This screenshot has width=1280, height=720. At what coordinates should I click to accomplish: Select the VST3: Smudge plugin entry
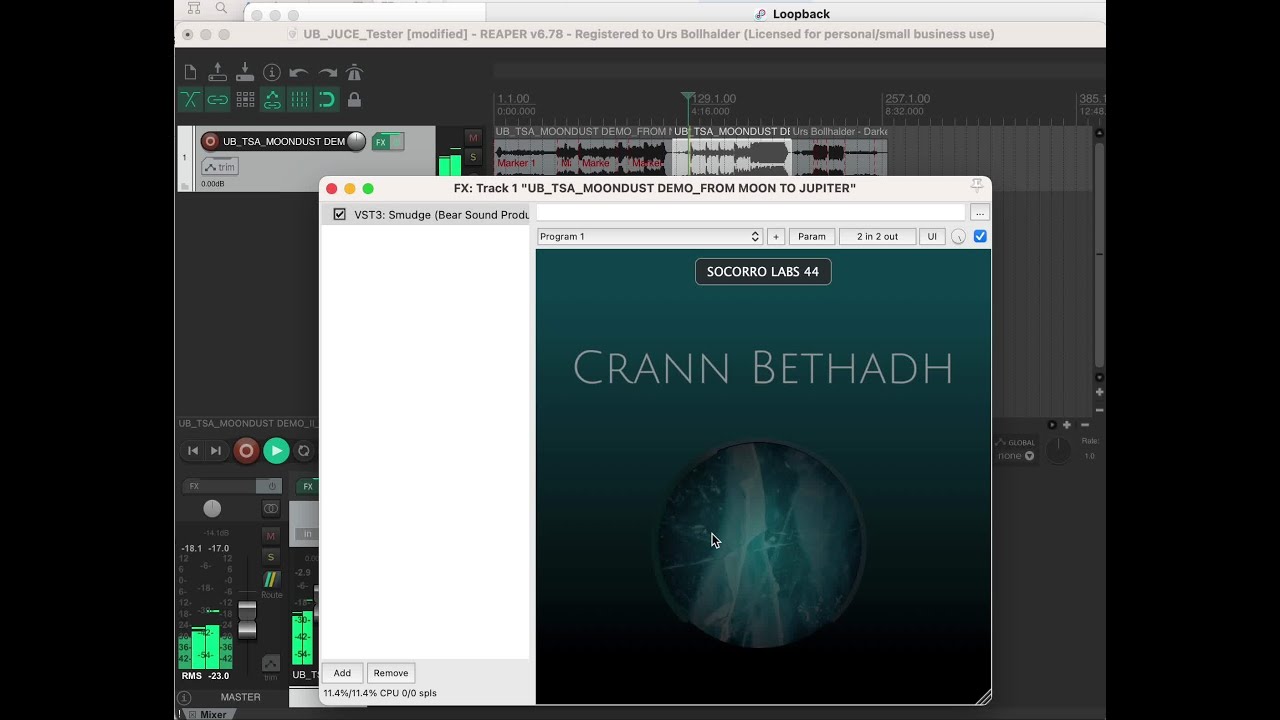click(x=441, y=214)
